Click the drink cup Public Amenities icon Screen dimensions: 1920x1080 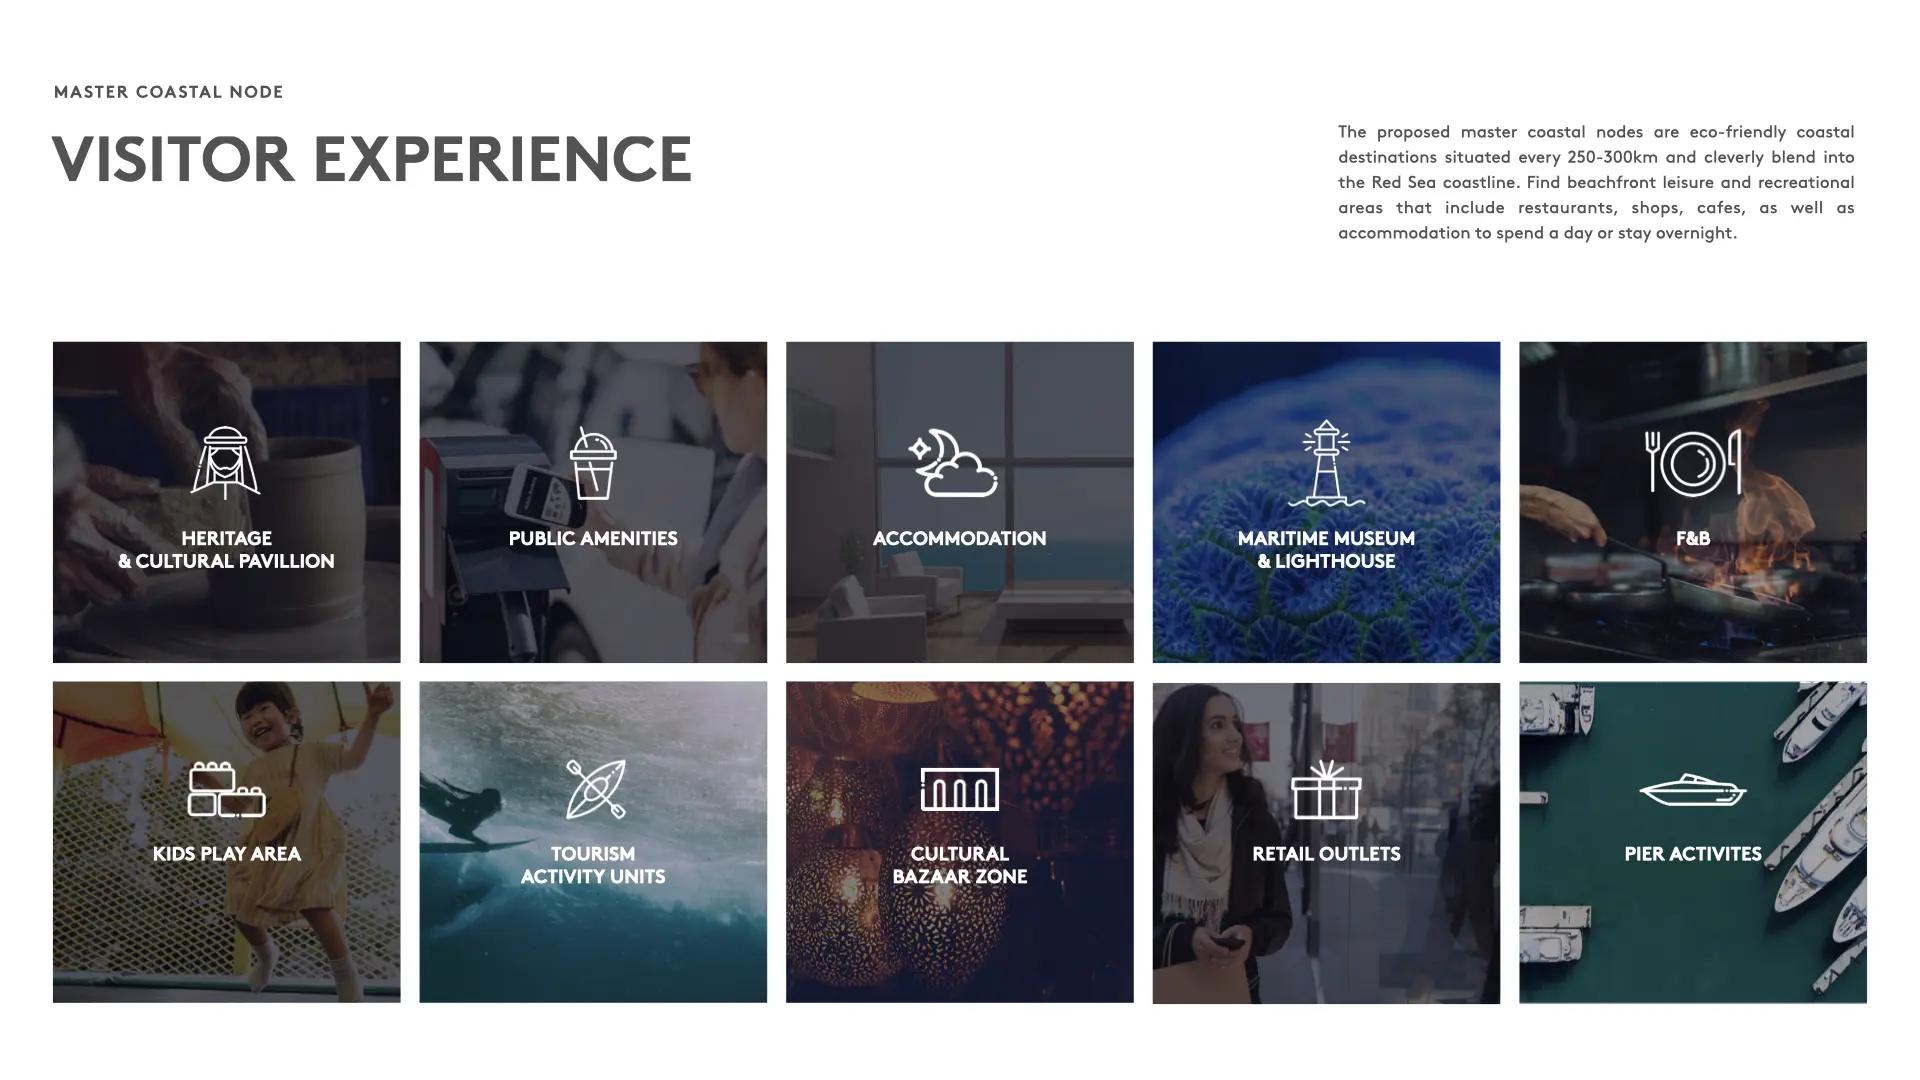pyautogui.click(x=593, y=464)
